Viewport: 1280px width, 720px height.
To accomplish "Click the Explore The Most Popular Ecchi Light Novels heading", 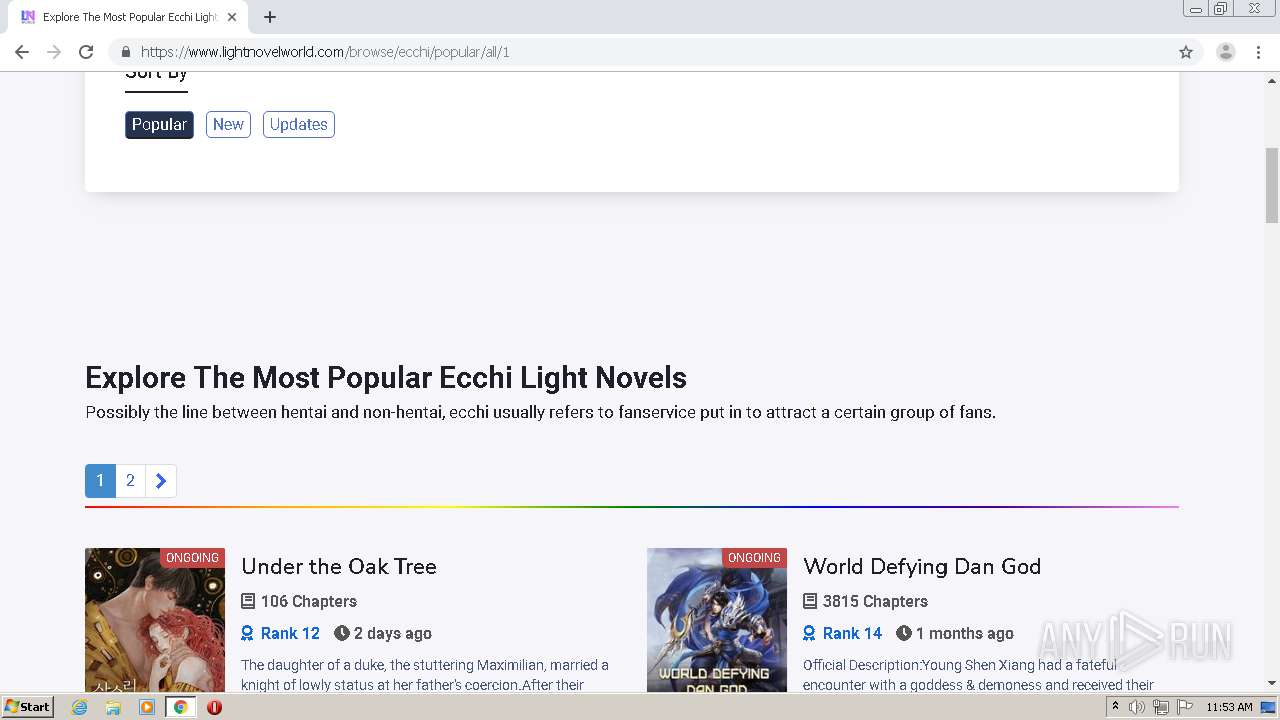I will tap(386, 377).
